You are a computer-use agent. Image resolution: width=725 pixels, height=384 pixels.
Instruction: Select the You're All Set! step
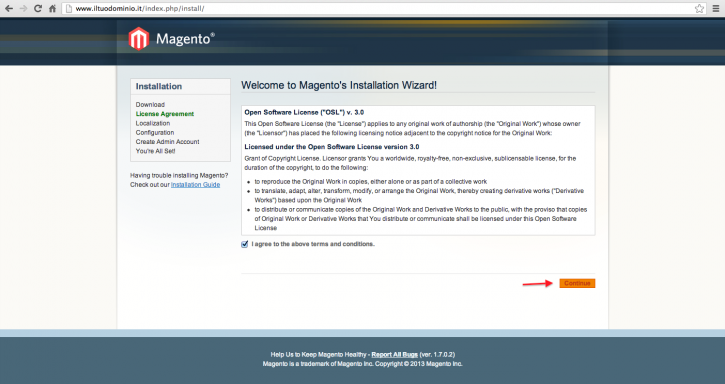(x=155, y=151)
